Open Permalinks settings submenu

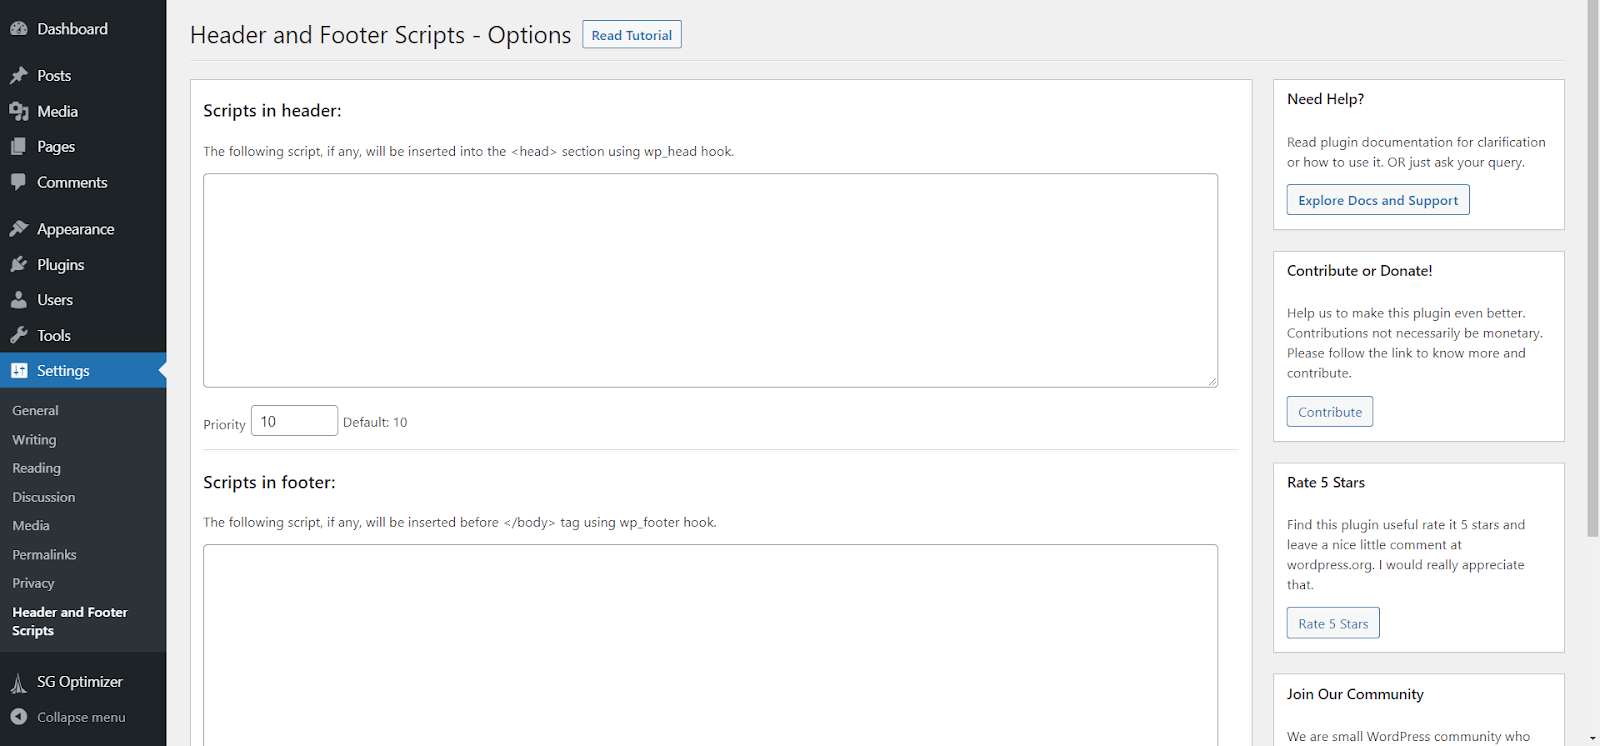click(x=44, y=555)
